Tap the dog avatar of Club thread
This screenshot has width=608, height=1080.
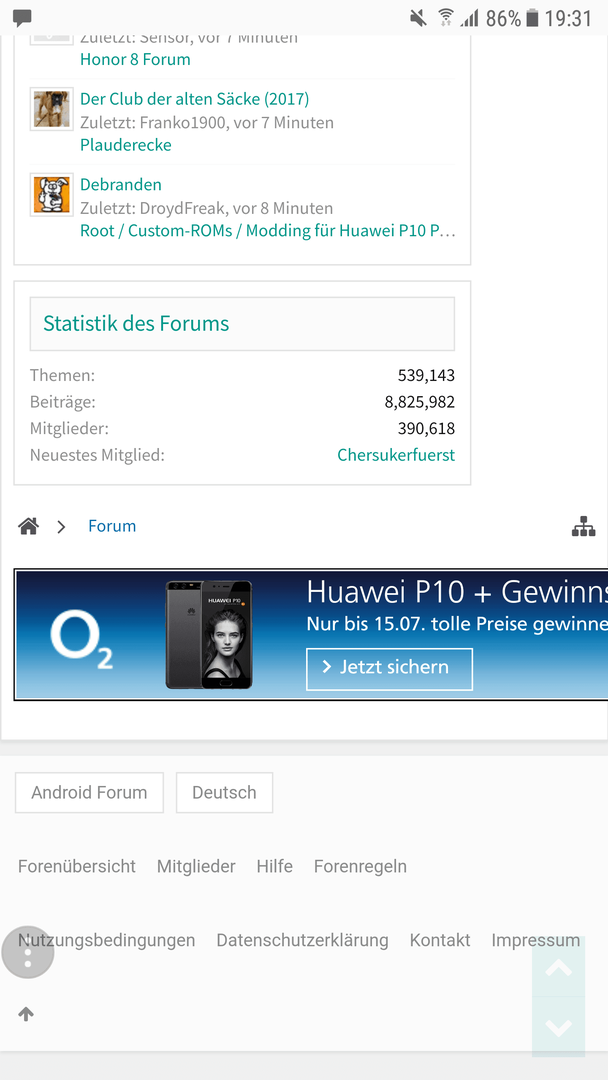[52, 109]
